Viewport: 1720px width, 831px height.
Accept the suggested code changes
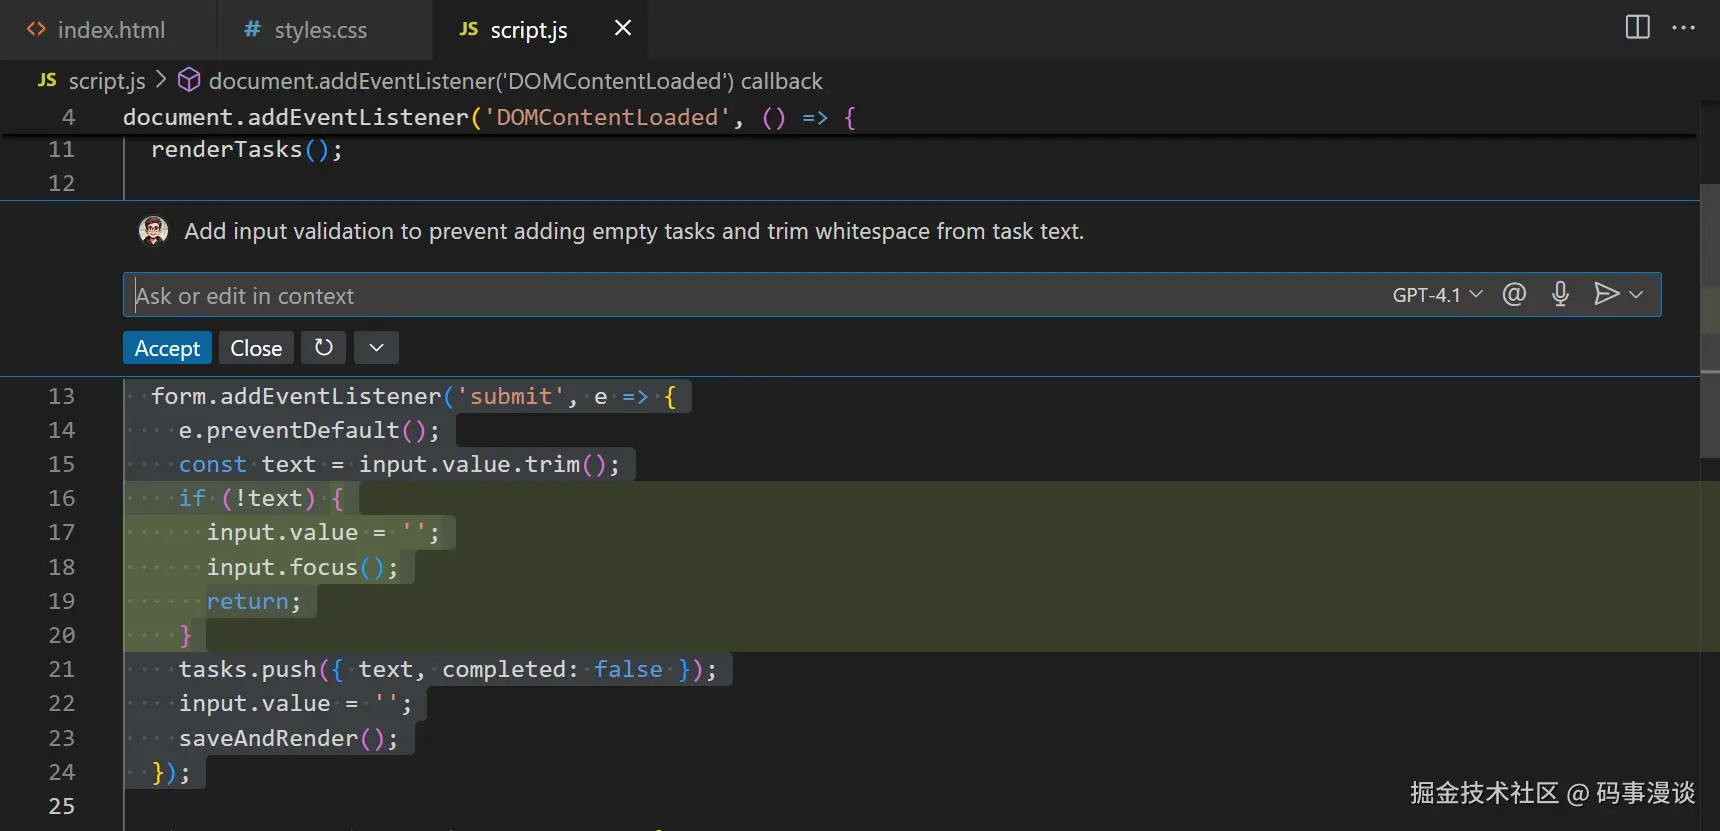(167, 348)
